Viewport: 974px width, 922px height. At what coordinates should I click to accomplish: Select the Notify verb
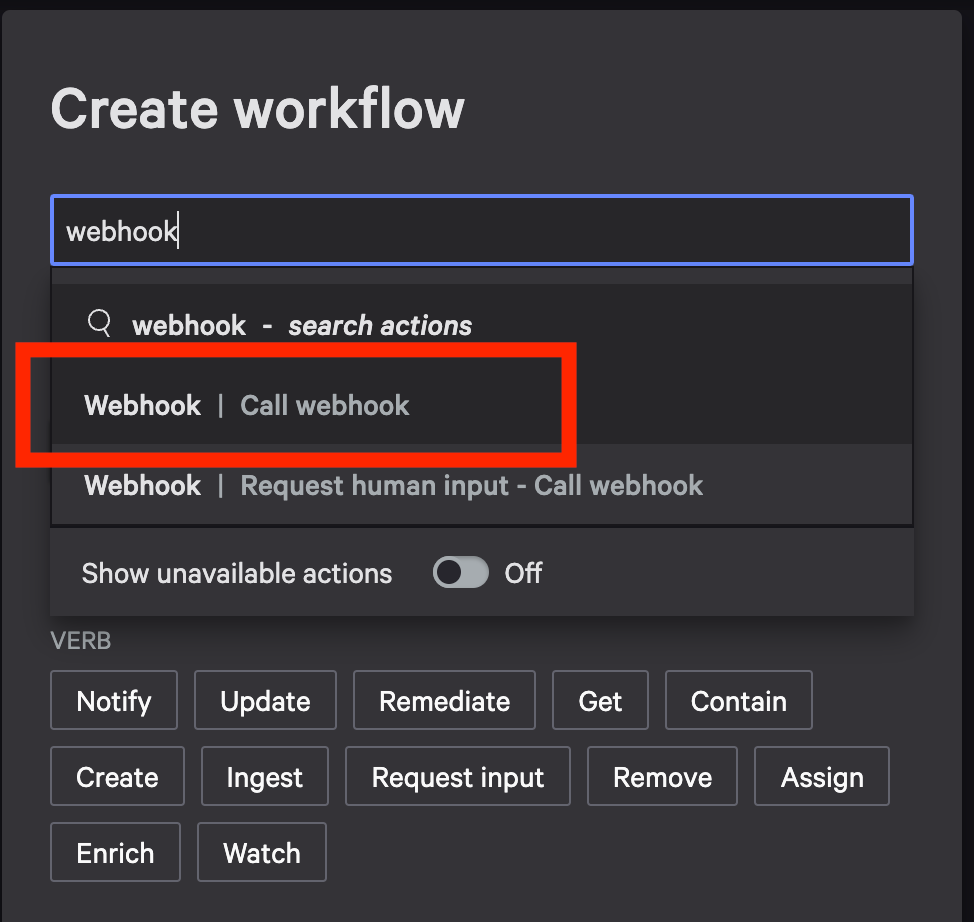(113, 700)
